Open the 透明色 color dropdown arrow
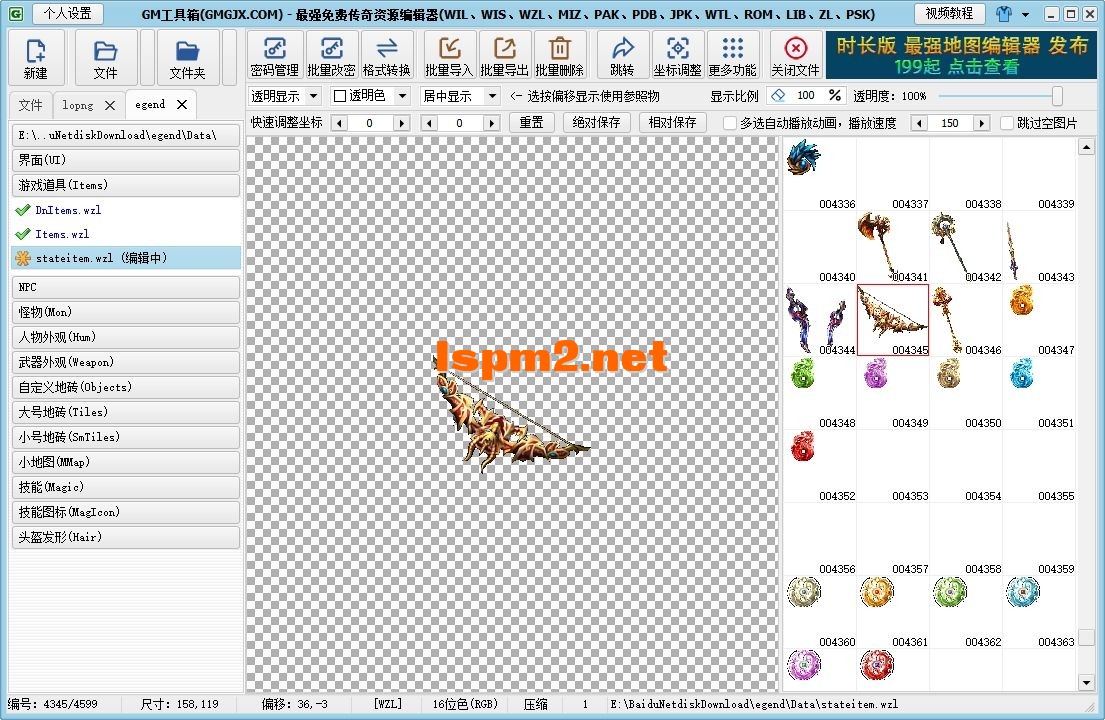This screenshot has height=720, width=1105. click(x=402, y=96)
